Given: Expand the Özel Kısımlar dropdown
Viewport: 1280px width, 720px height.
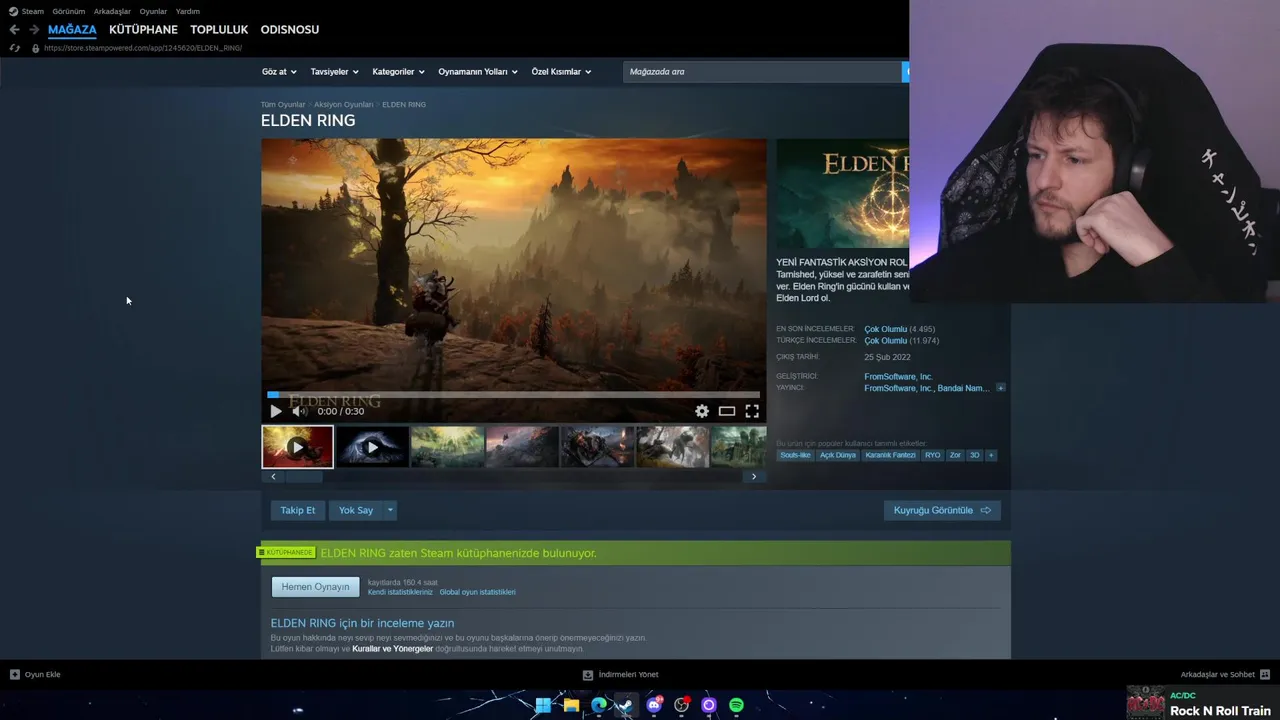Looking at the screenshot, I should [561, 72].
